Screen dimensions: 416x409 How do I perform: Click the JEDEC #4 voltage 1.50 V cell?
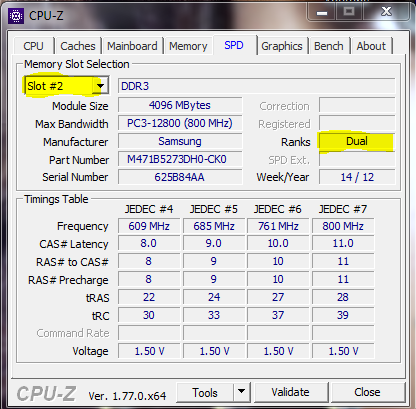click(x=149, y=351)
